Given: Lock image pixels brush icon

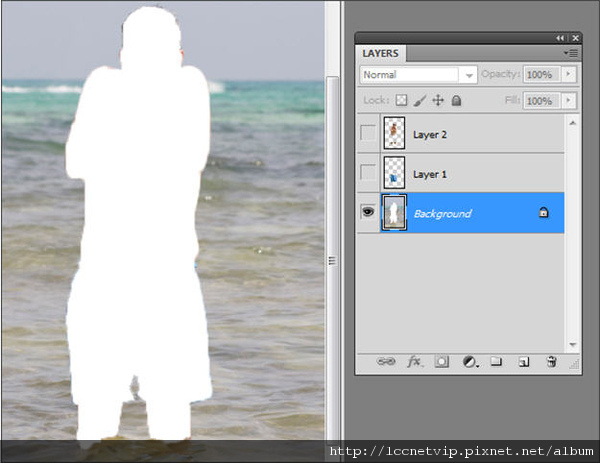Looking at the screenshot, I should 420,101.
